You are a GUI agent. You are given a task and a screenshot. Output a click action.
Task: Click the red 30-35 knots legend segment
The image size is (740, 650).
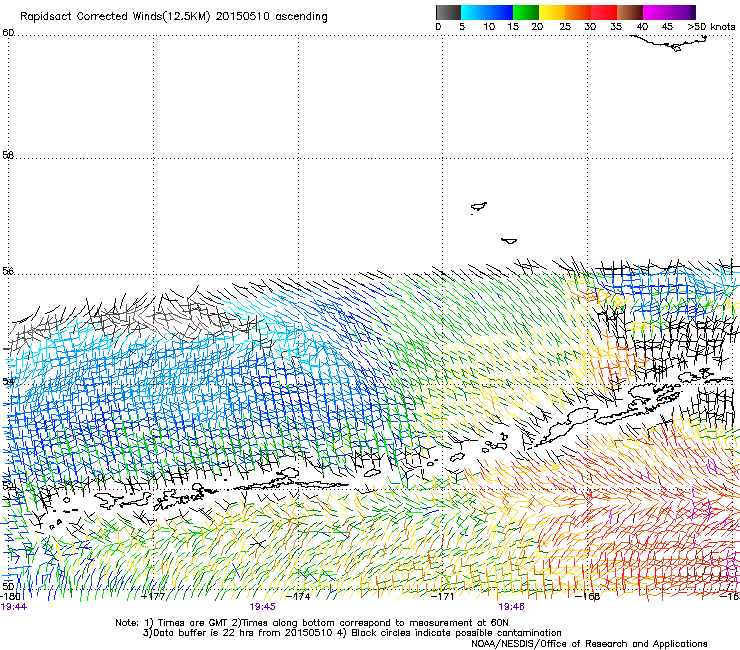point(604,12)
